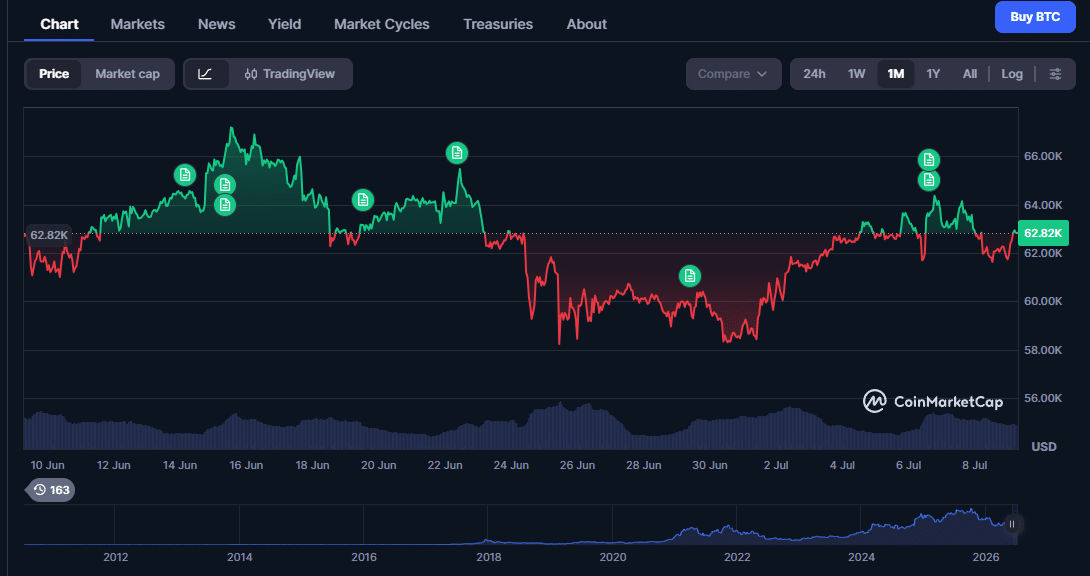The width and height of the screenshot is (1090, 576).
Task: Grab the timeline range slider handle
Action: click(x=1012, y=524)
